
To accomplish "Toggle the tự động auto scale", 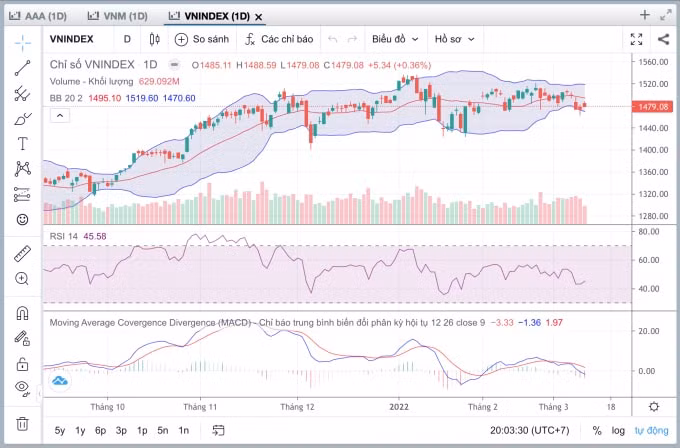I will click(651, 431).
